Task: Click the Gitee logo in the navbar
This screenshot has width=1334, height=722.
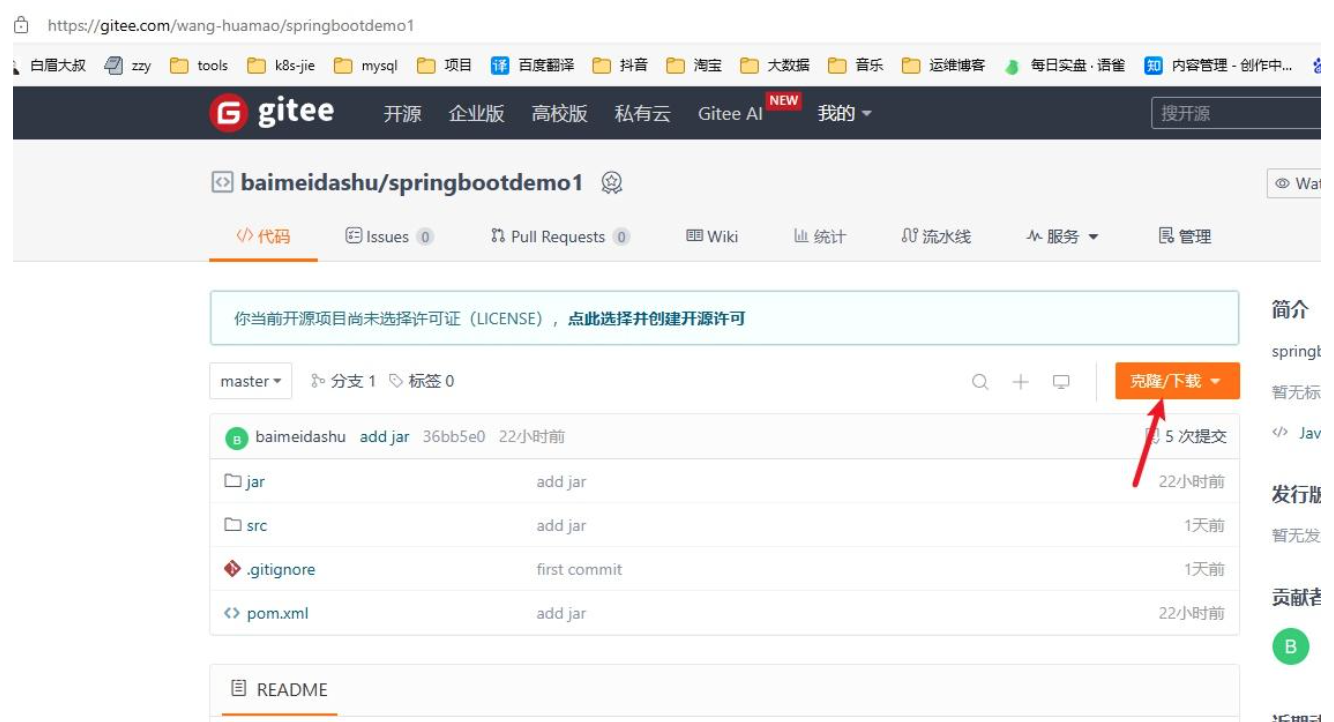Action: coord(271,112)
